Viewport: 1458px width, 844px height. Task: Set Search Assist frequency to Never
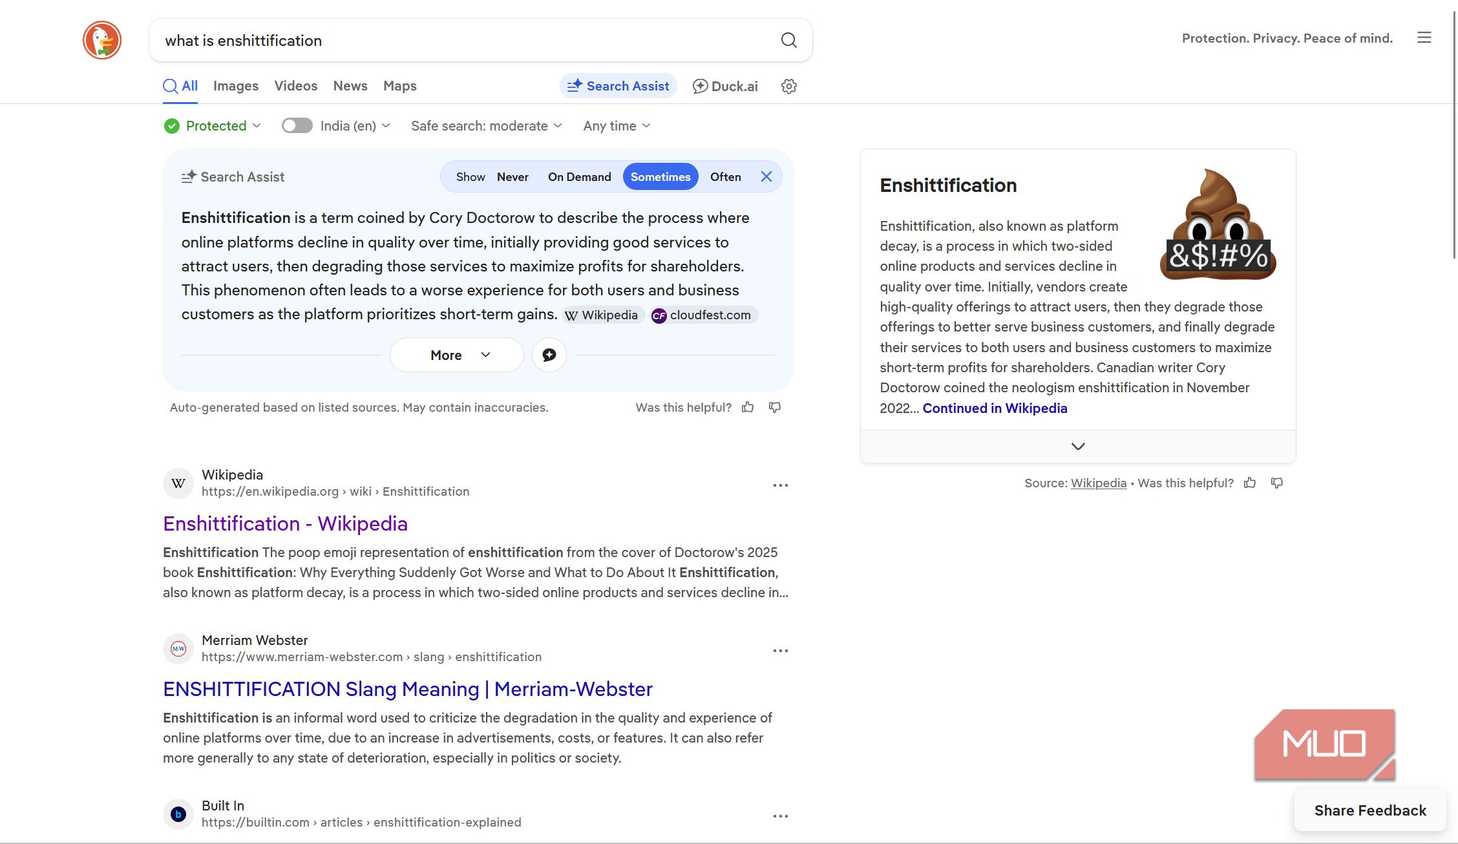[x=513, y=177]
